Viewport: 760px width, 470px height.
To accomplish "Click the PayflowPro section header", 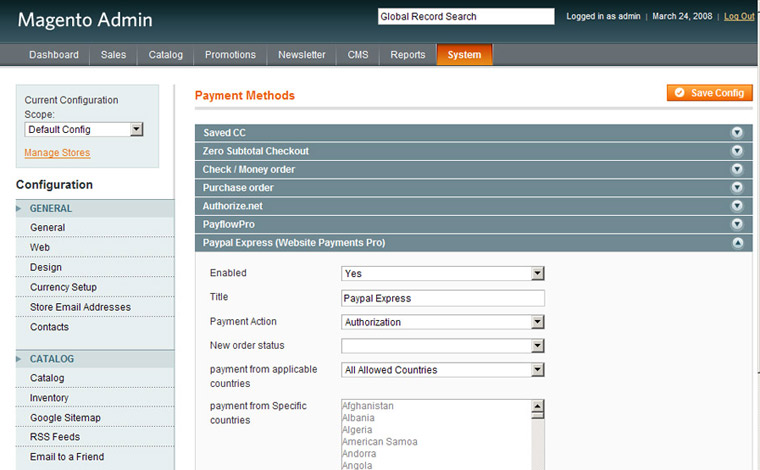I will coord(474,224).
